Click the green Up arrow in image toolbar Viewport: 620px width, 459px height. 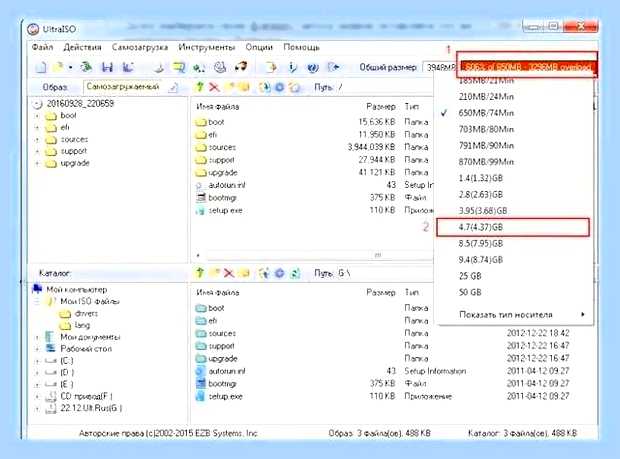point(200,87)
